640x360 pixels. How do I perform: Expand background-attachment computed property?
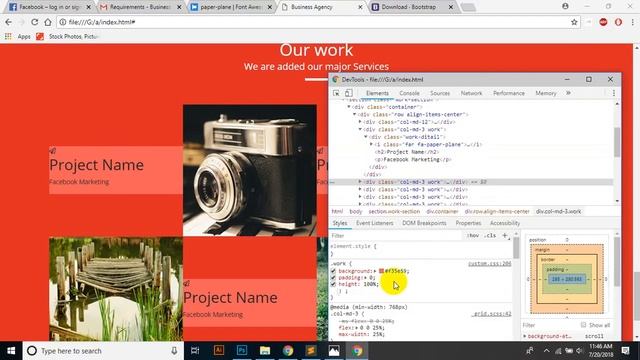point(525,336)
